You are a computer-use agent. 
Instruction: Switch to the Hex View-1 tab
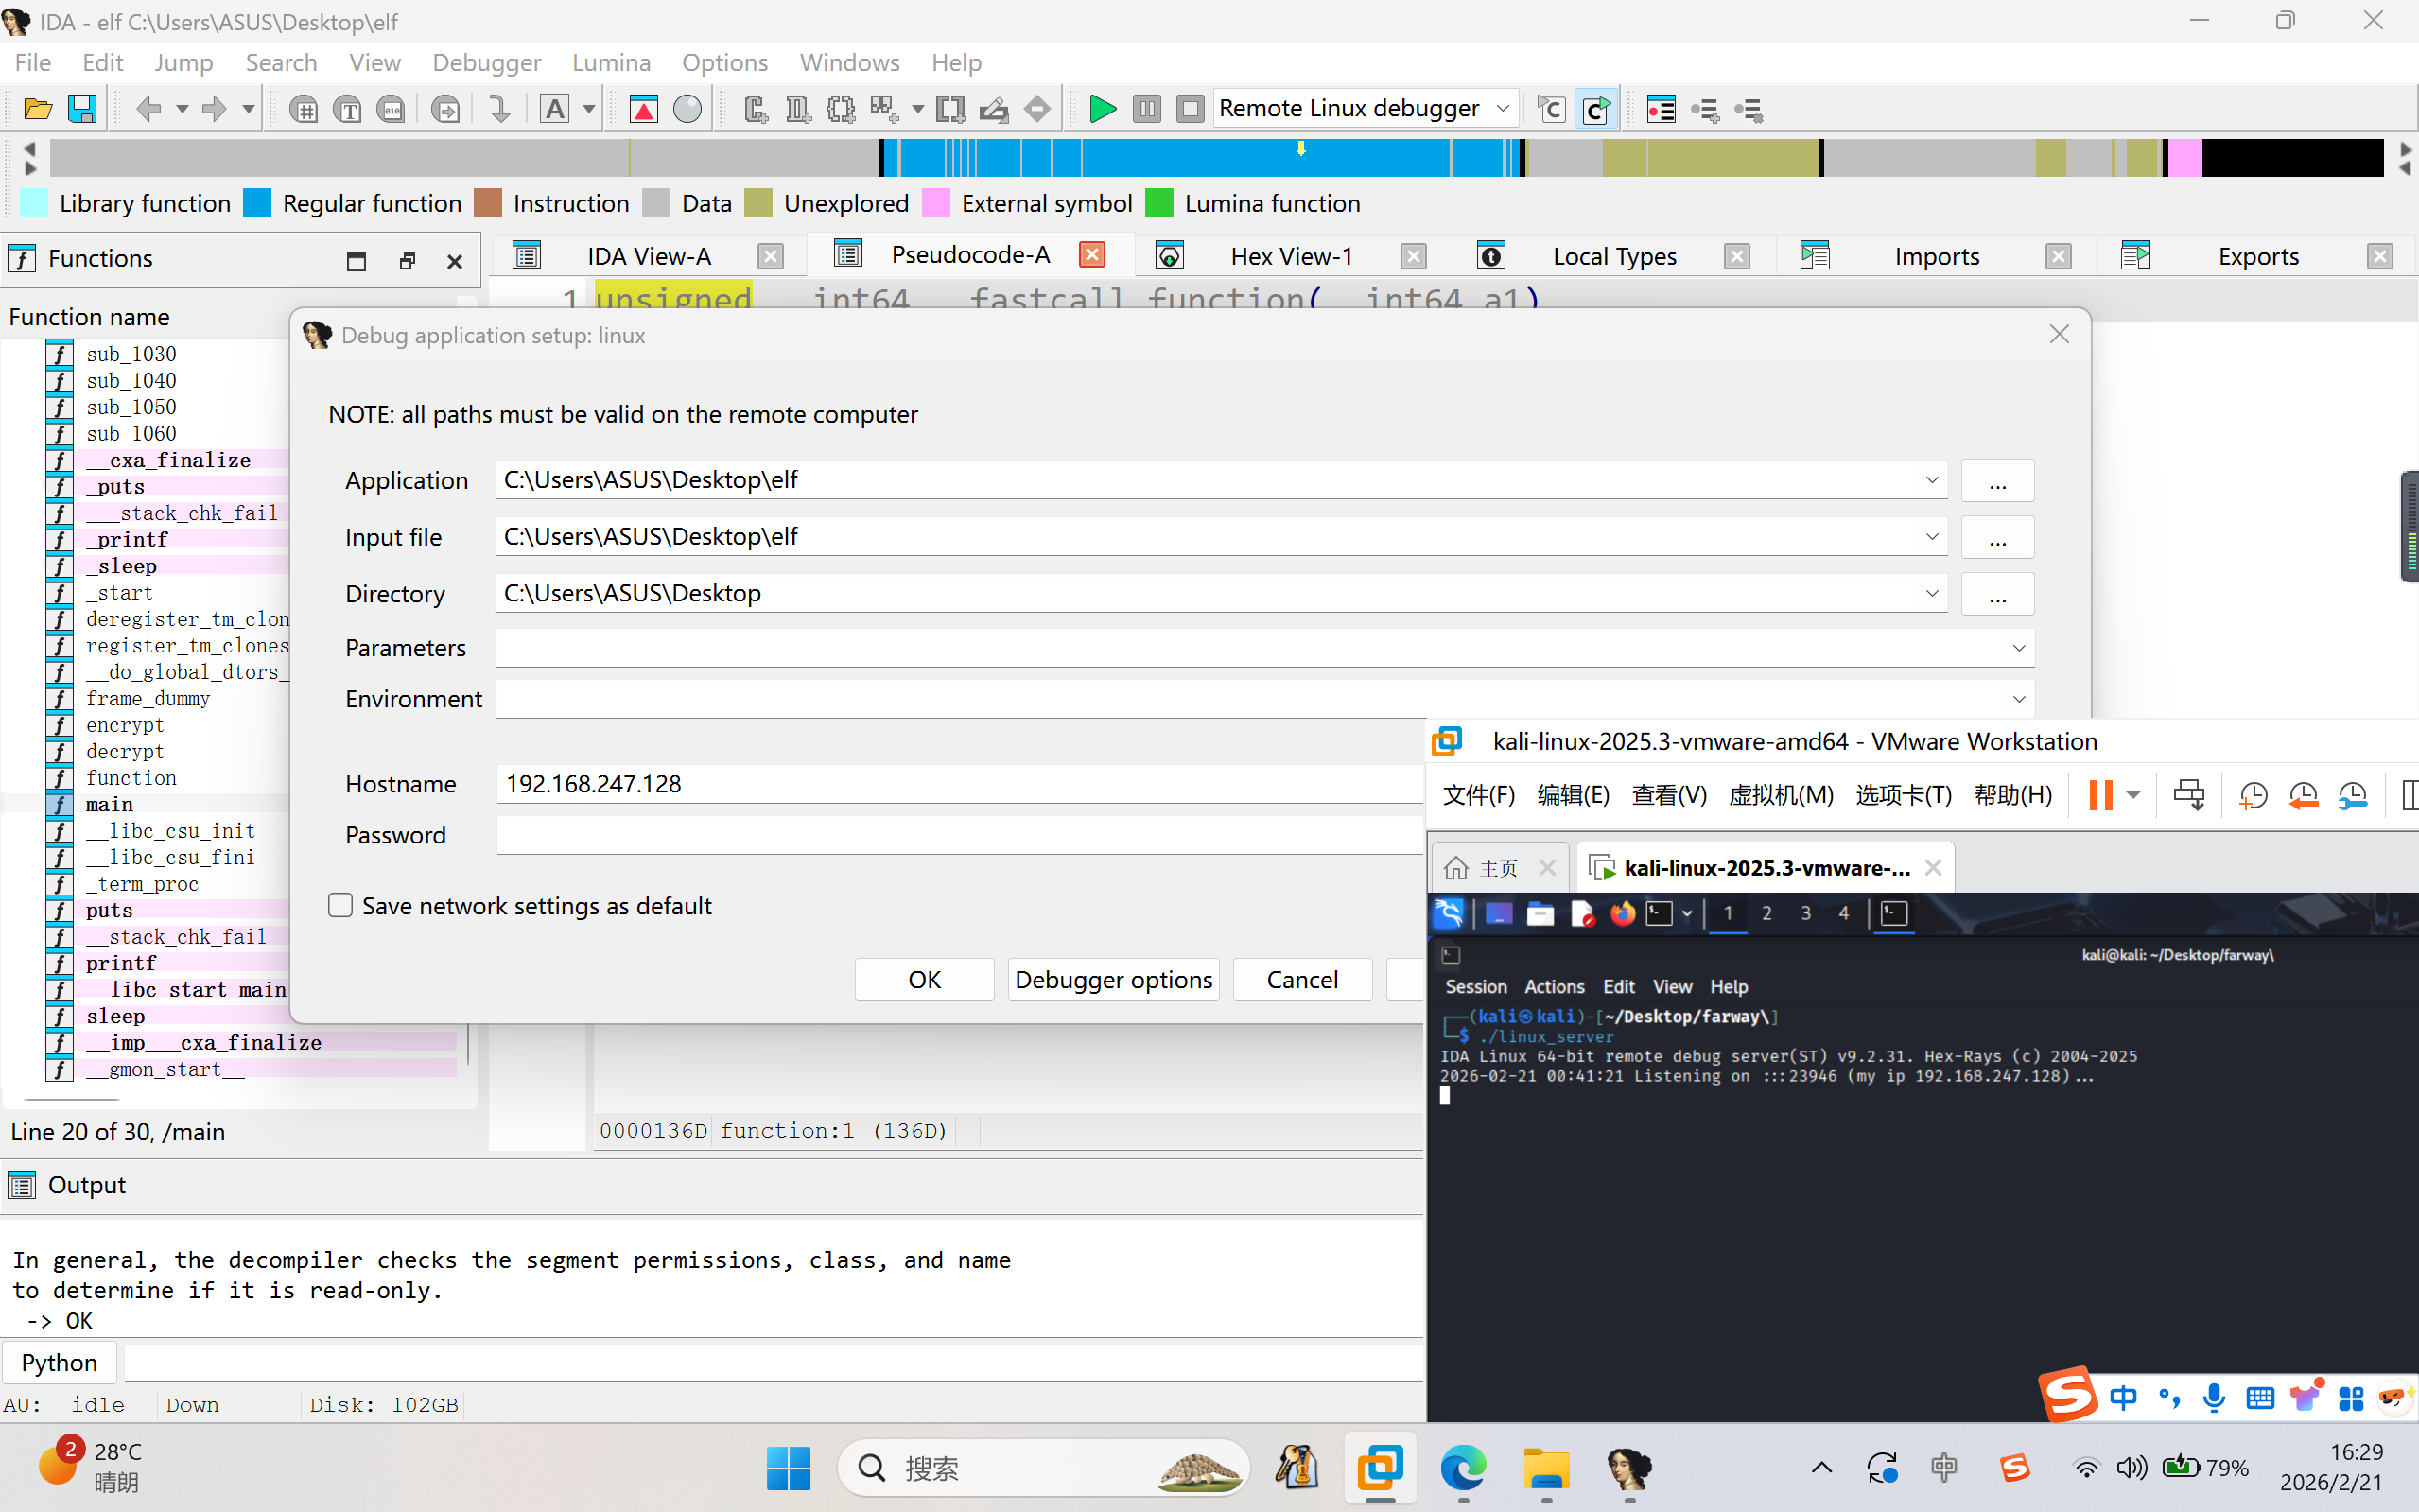tap(1290, 256)
